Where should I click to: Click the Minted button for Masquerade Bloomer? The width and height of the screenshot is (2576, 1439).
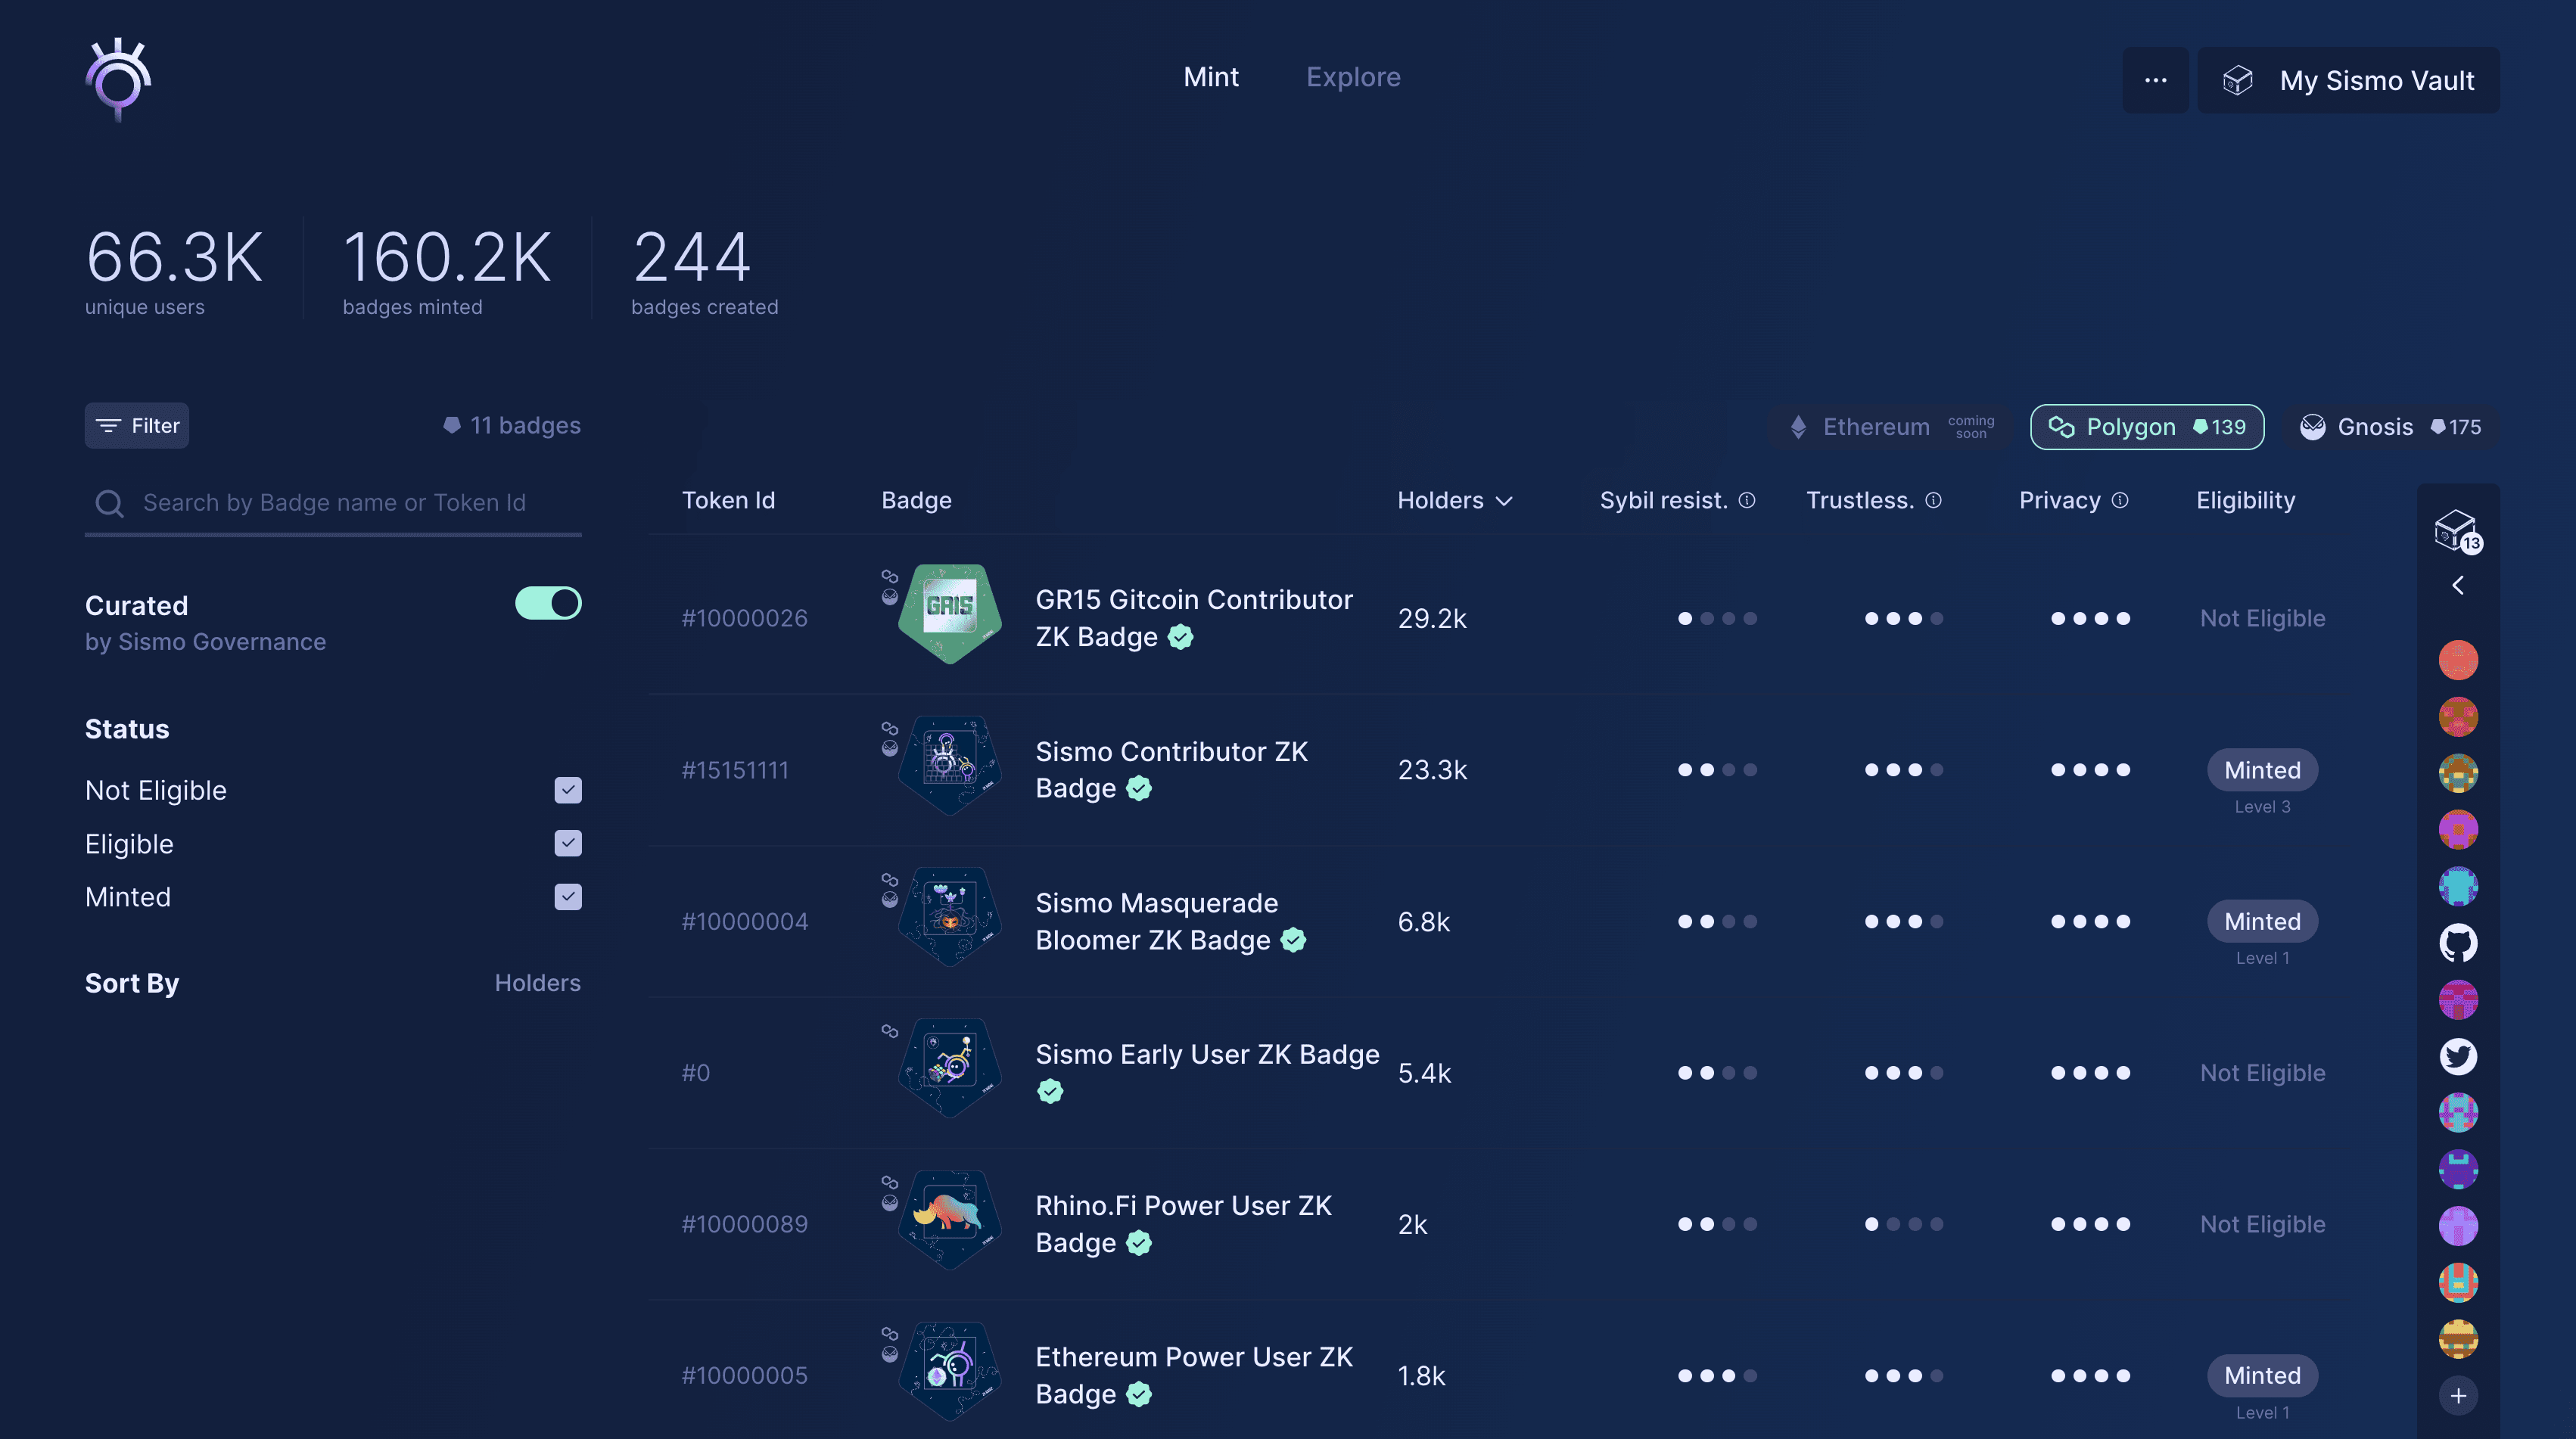pos(2262,921)
